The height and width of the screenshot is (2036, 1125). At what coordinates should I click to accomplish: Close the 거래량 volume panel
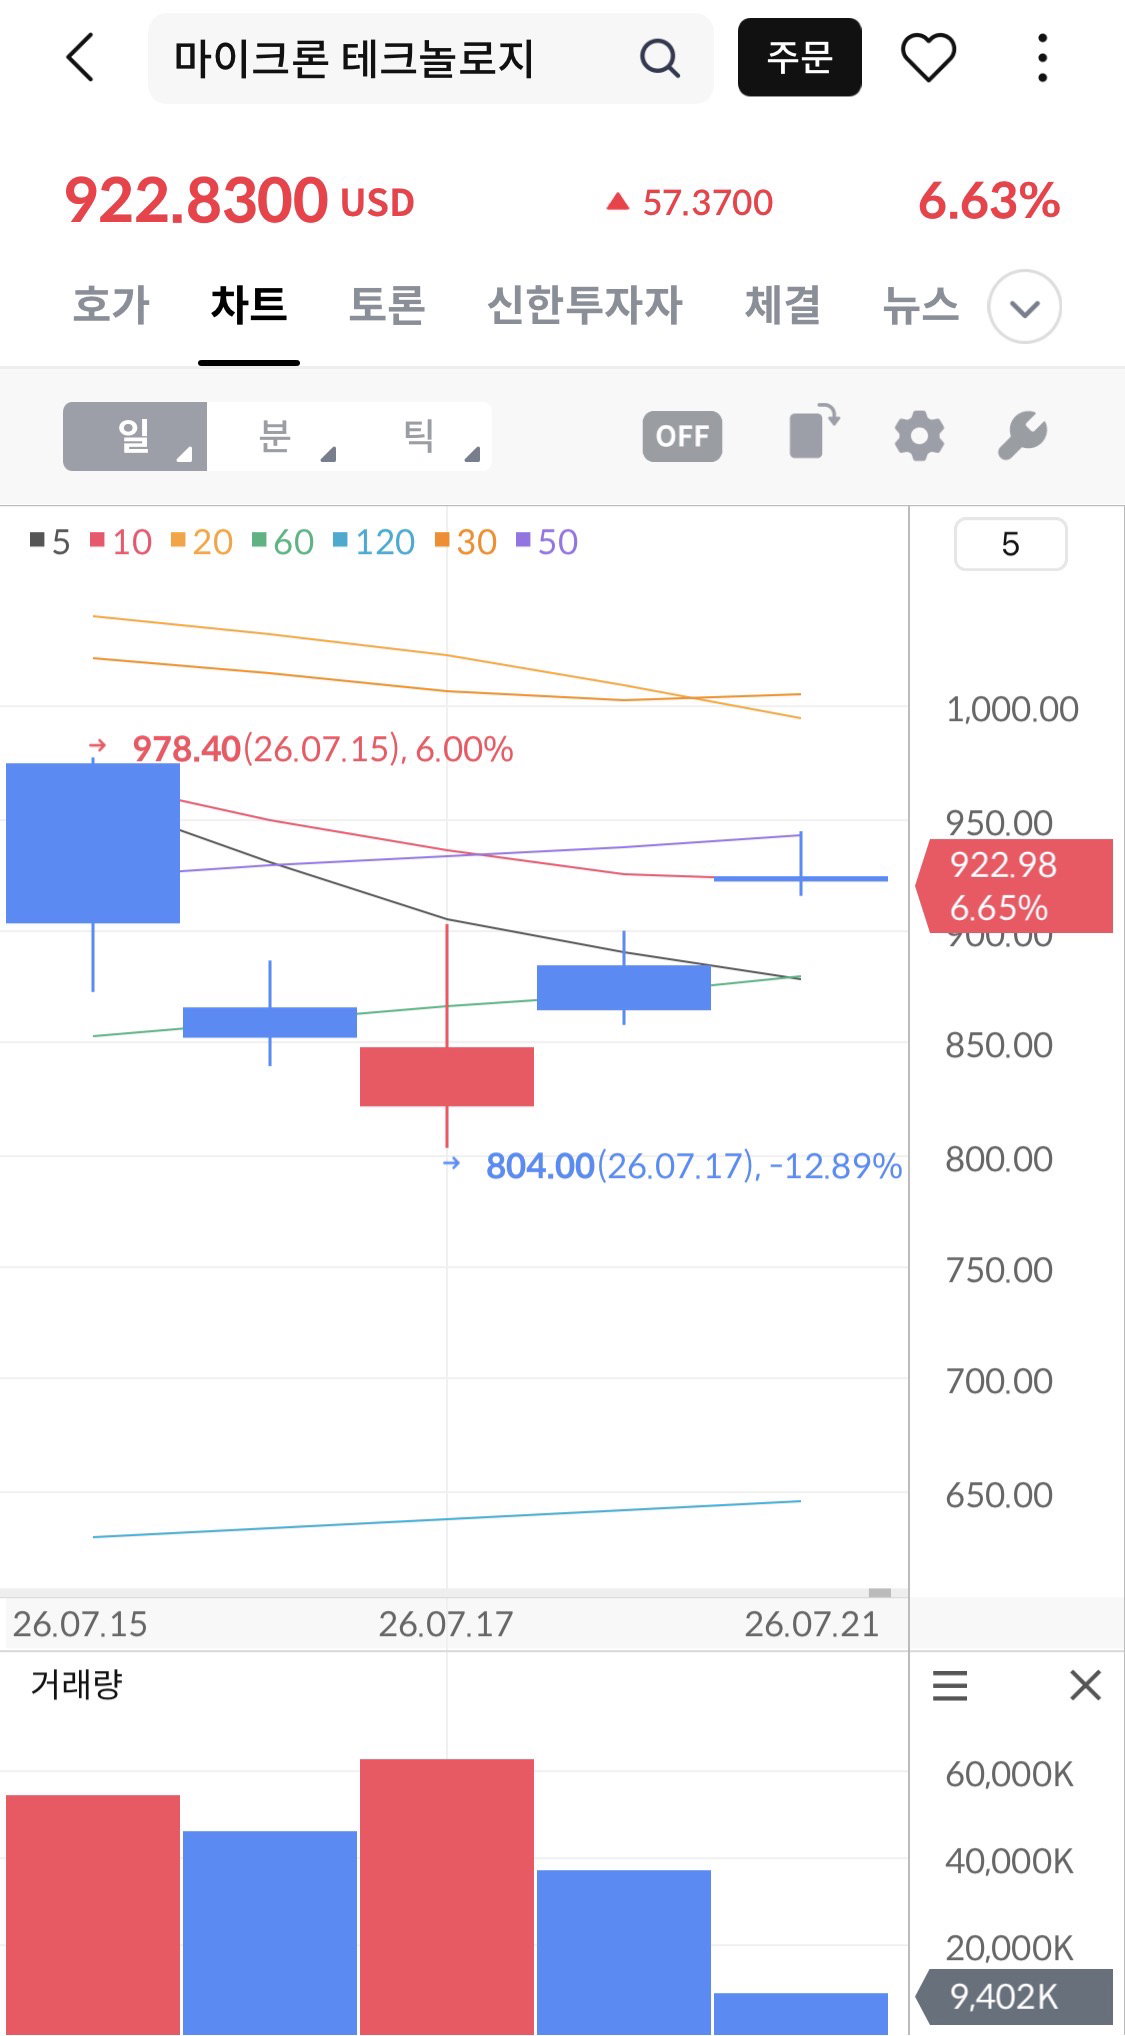pyautogui.click(x=1085, y=1685)
